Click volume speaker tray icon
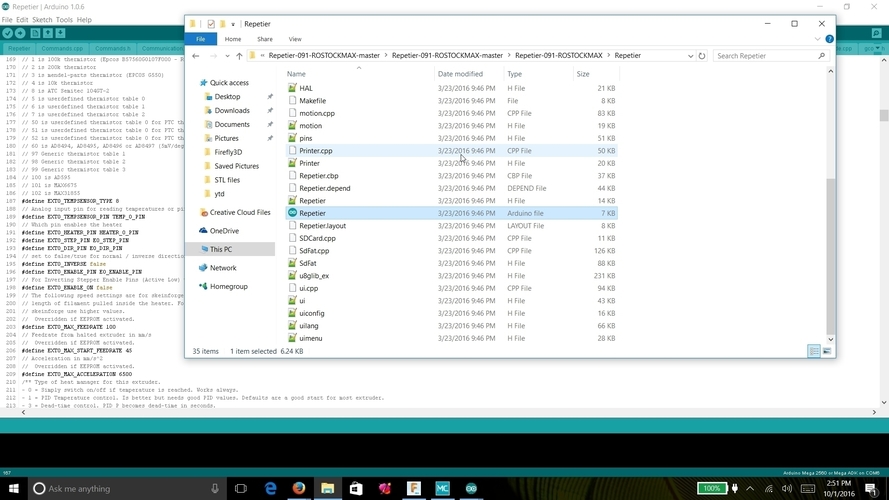Image resolution: width=889 pixels, height=500 pixels. tap(787, 488)
